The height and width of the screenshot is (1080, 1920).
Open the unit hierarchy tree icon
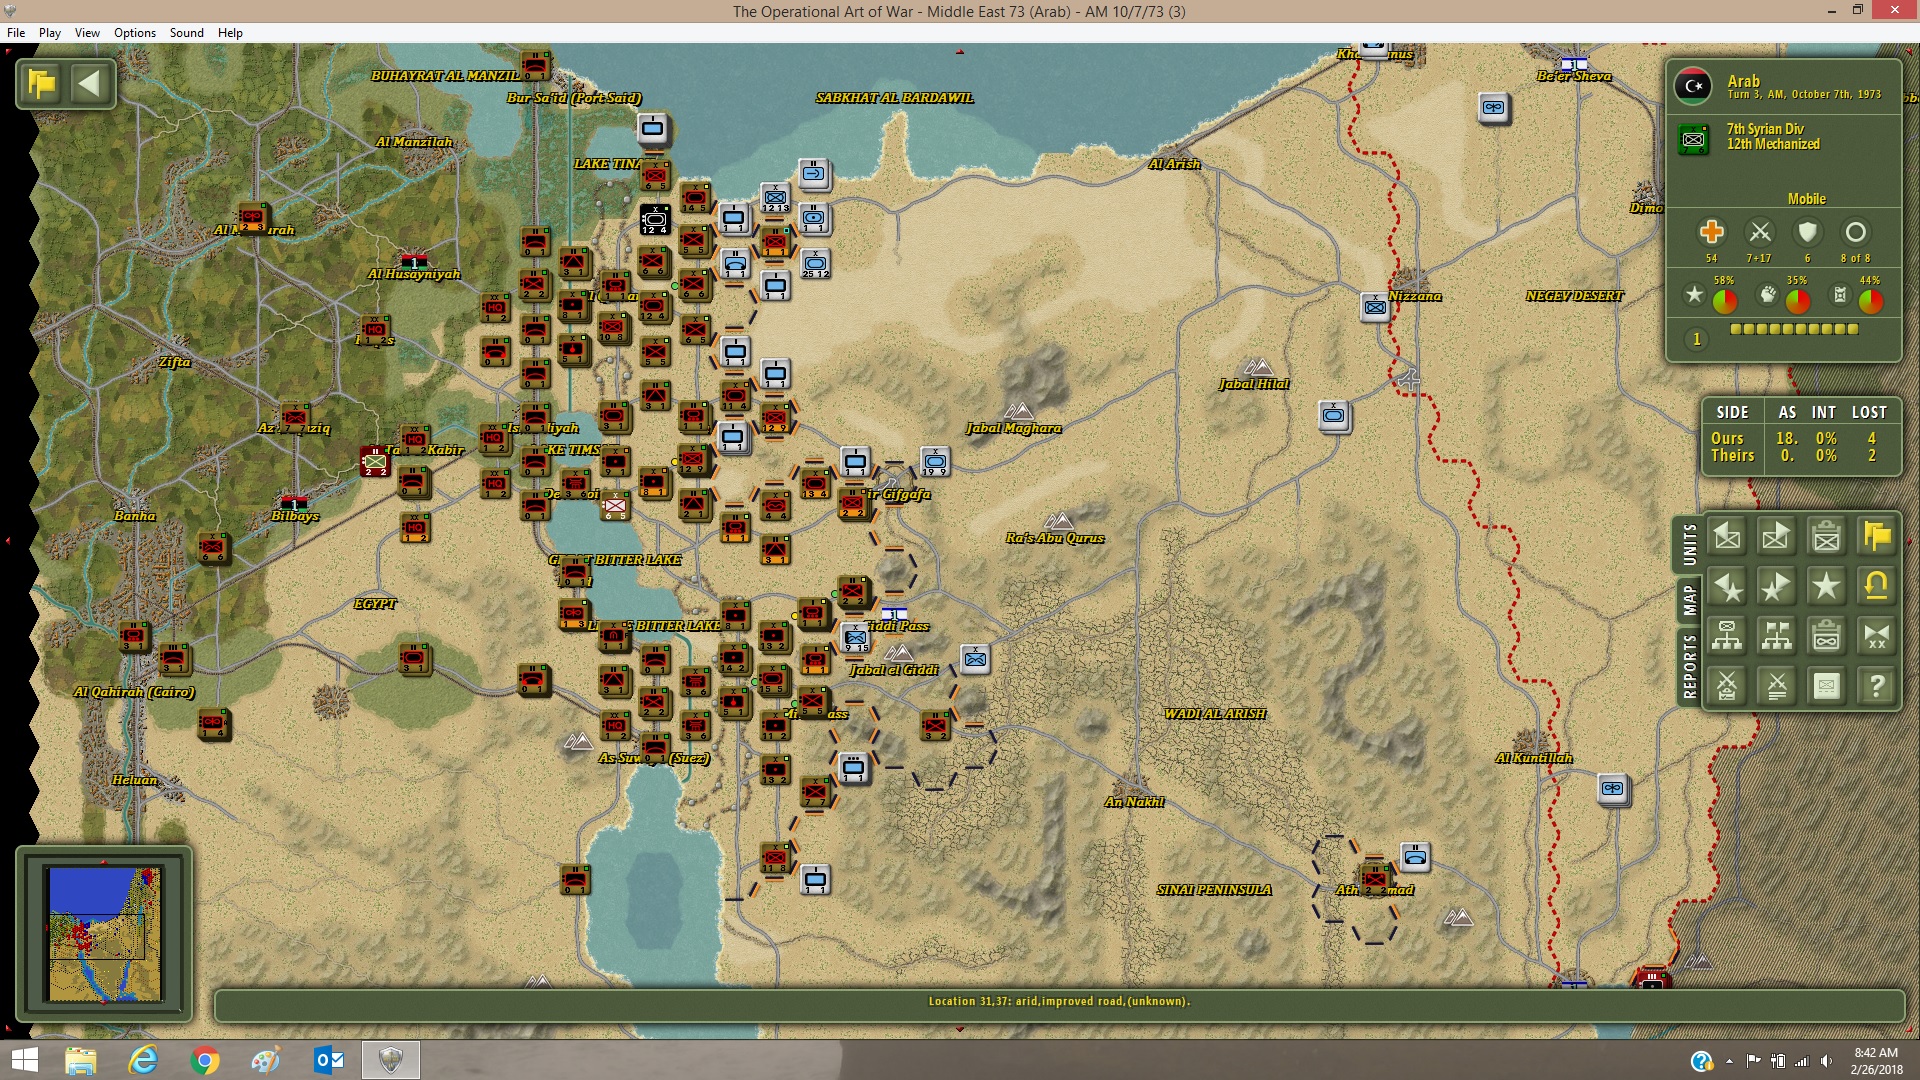pos(1727,636)
